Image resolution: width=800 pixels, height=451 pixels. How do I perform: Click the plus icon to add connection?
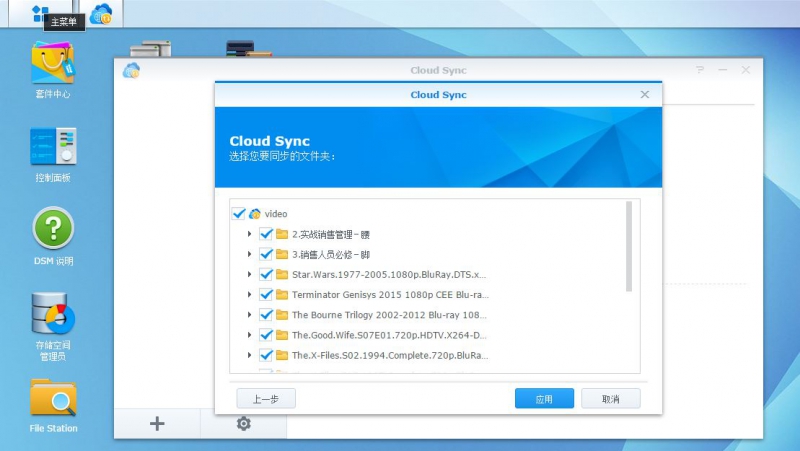point(157,424)
